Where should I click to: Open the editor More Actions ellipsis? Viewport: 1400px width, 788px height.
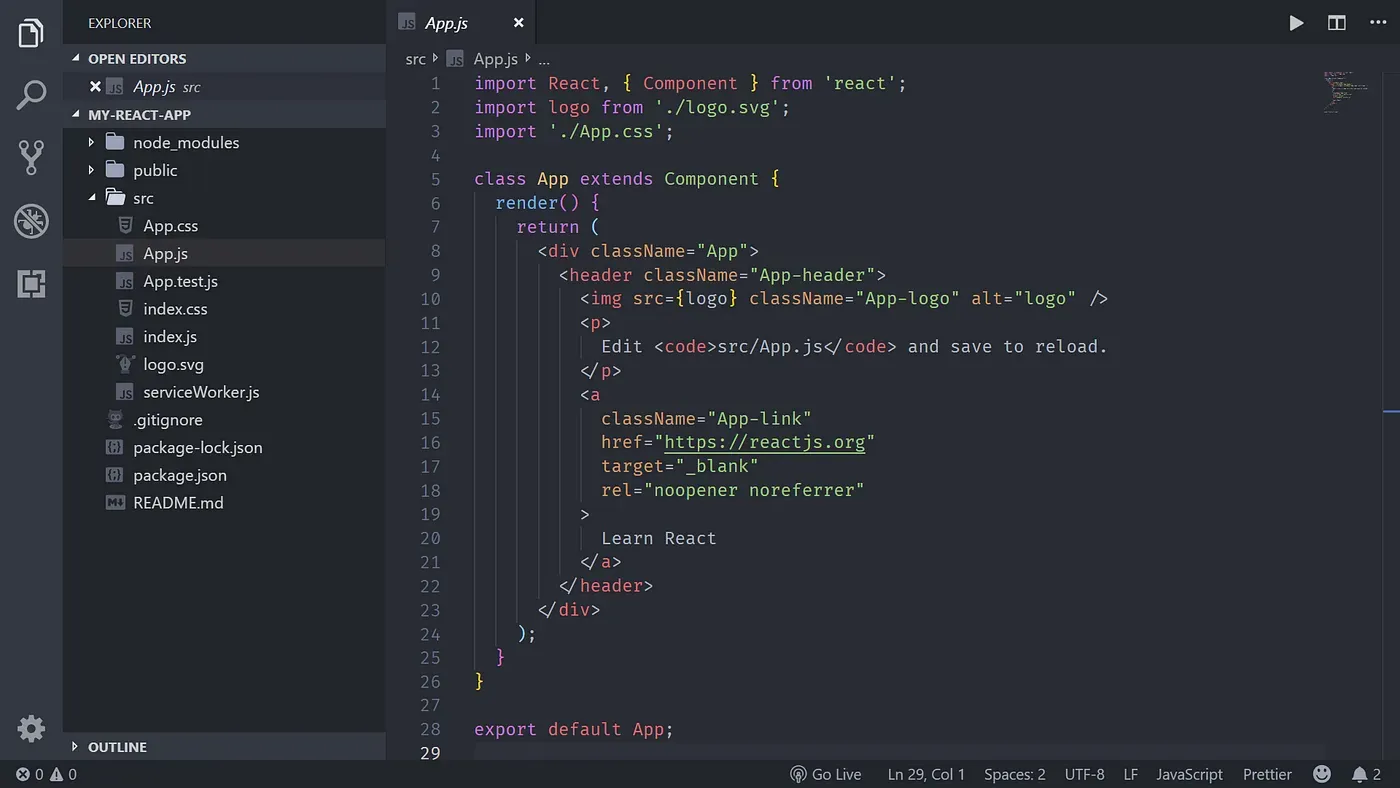pos(1377,23)
